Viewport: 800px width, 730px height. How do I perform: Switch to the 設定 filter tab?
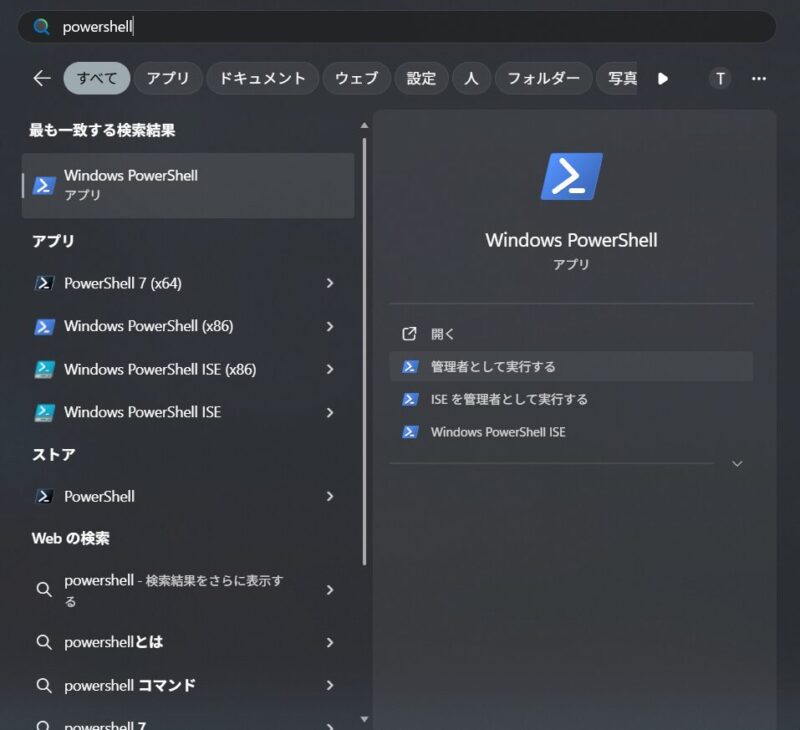pos(421,78)
